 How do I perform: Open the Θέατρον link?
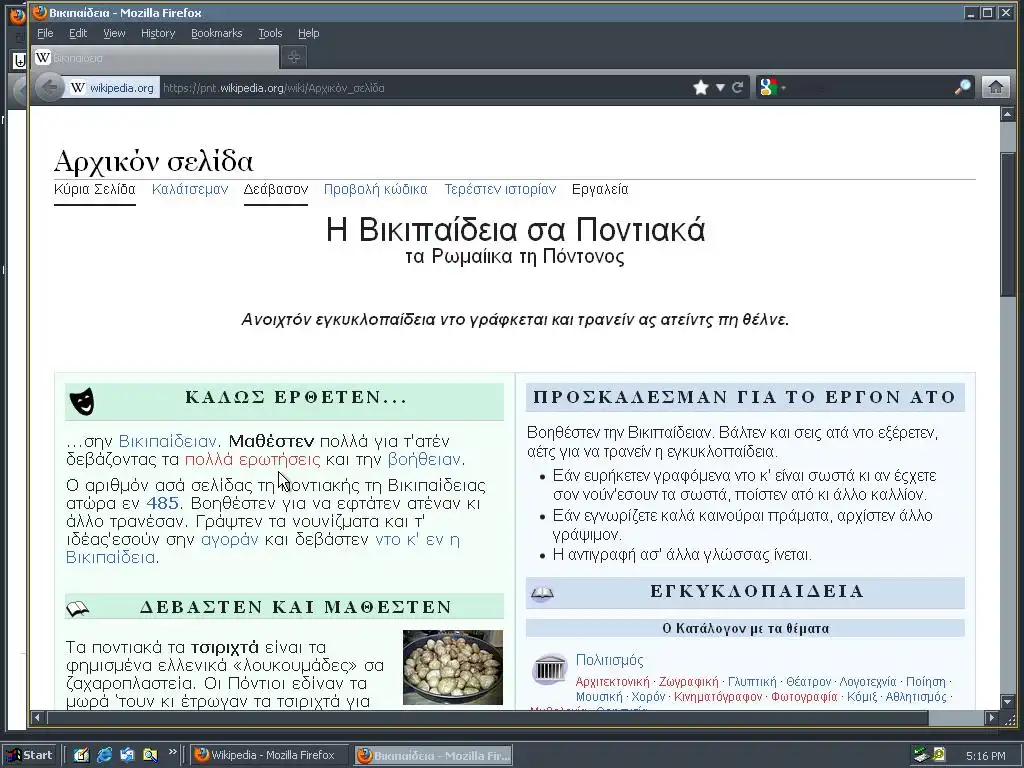click(808, 682)
